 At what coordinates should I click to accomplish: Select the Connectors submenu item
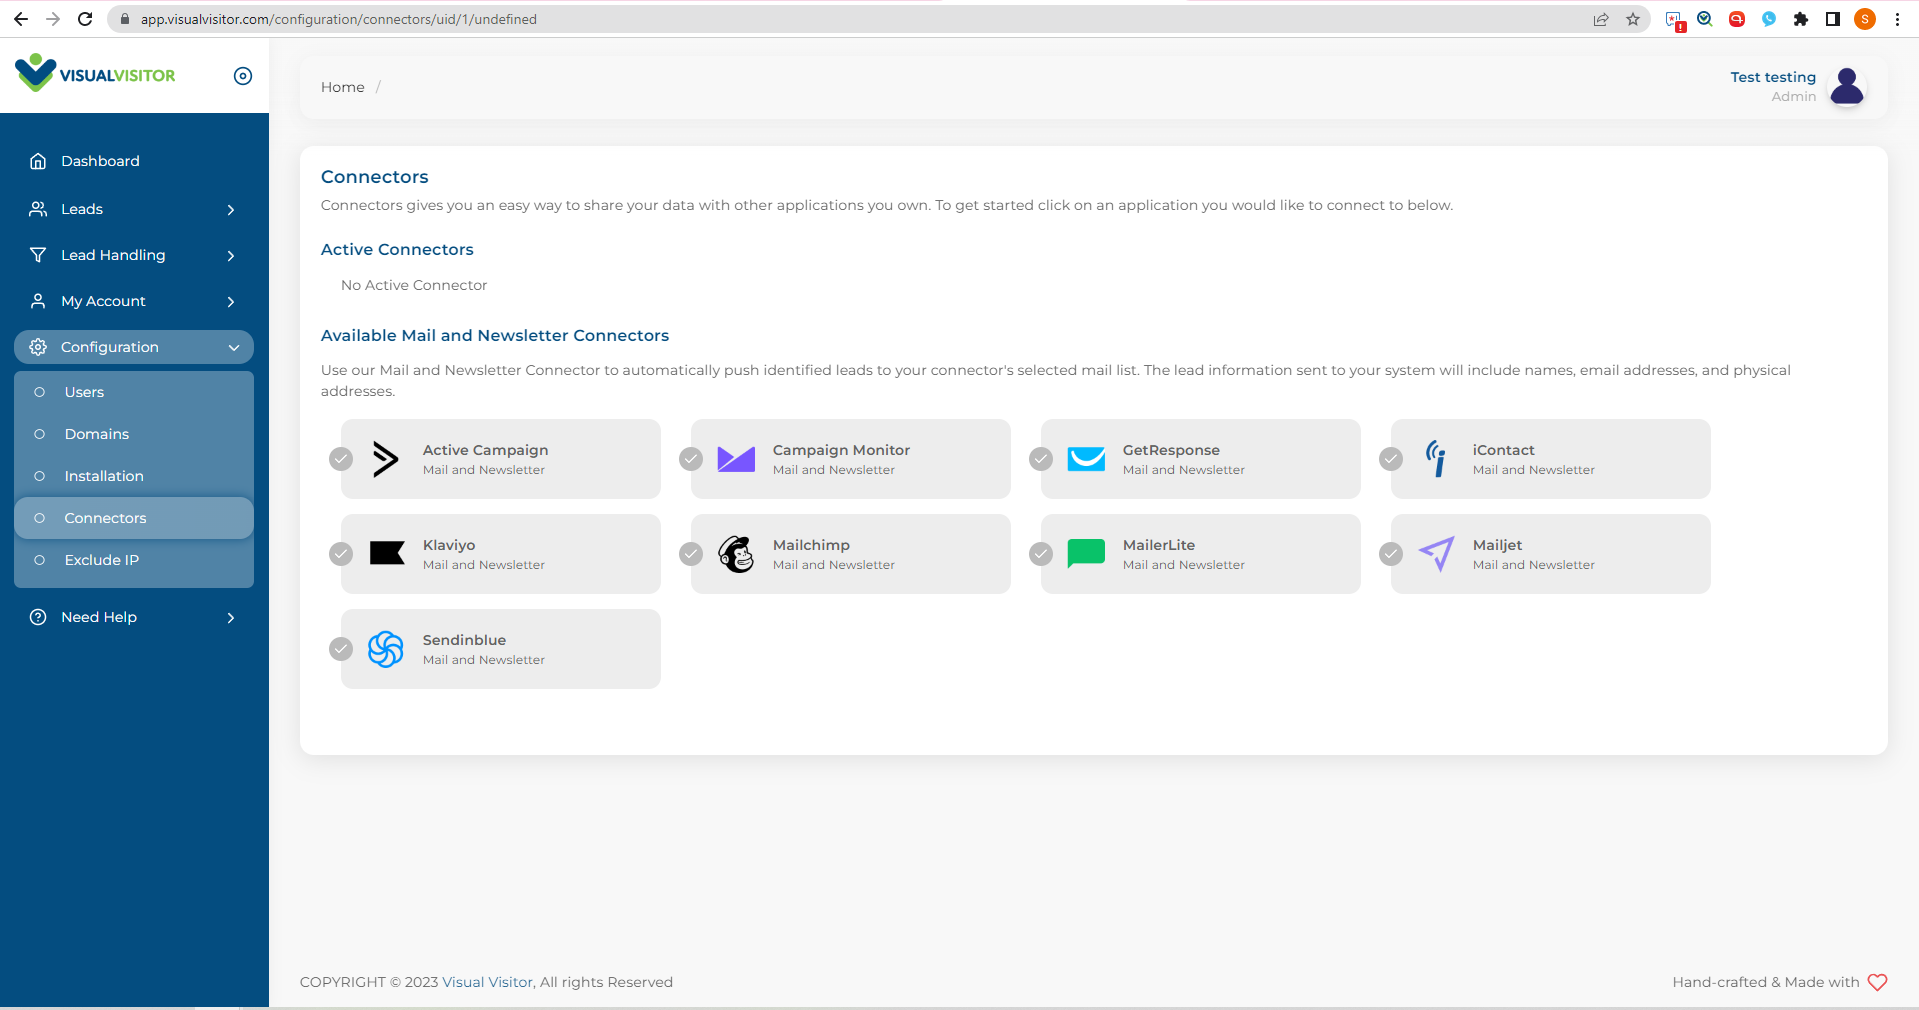[x=134, y=518]
